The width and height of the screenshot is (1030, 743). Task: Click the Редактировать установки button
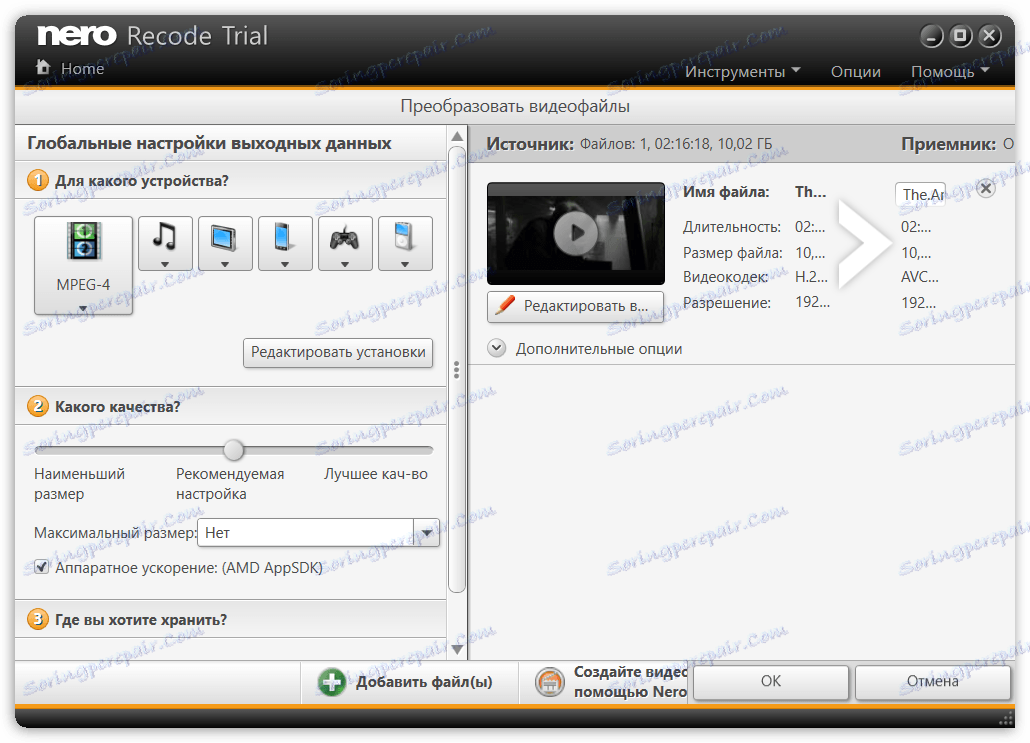(338, 353)
